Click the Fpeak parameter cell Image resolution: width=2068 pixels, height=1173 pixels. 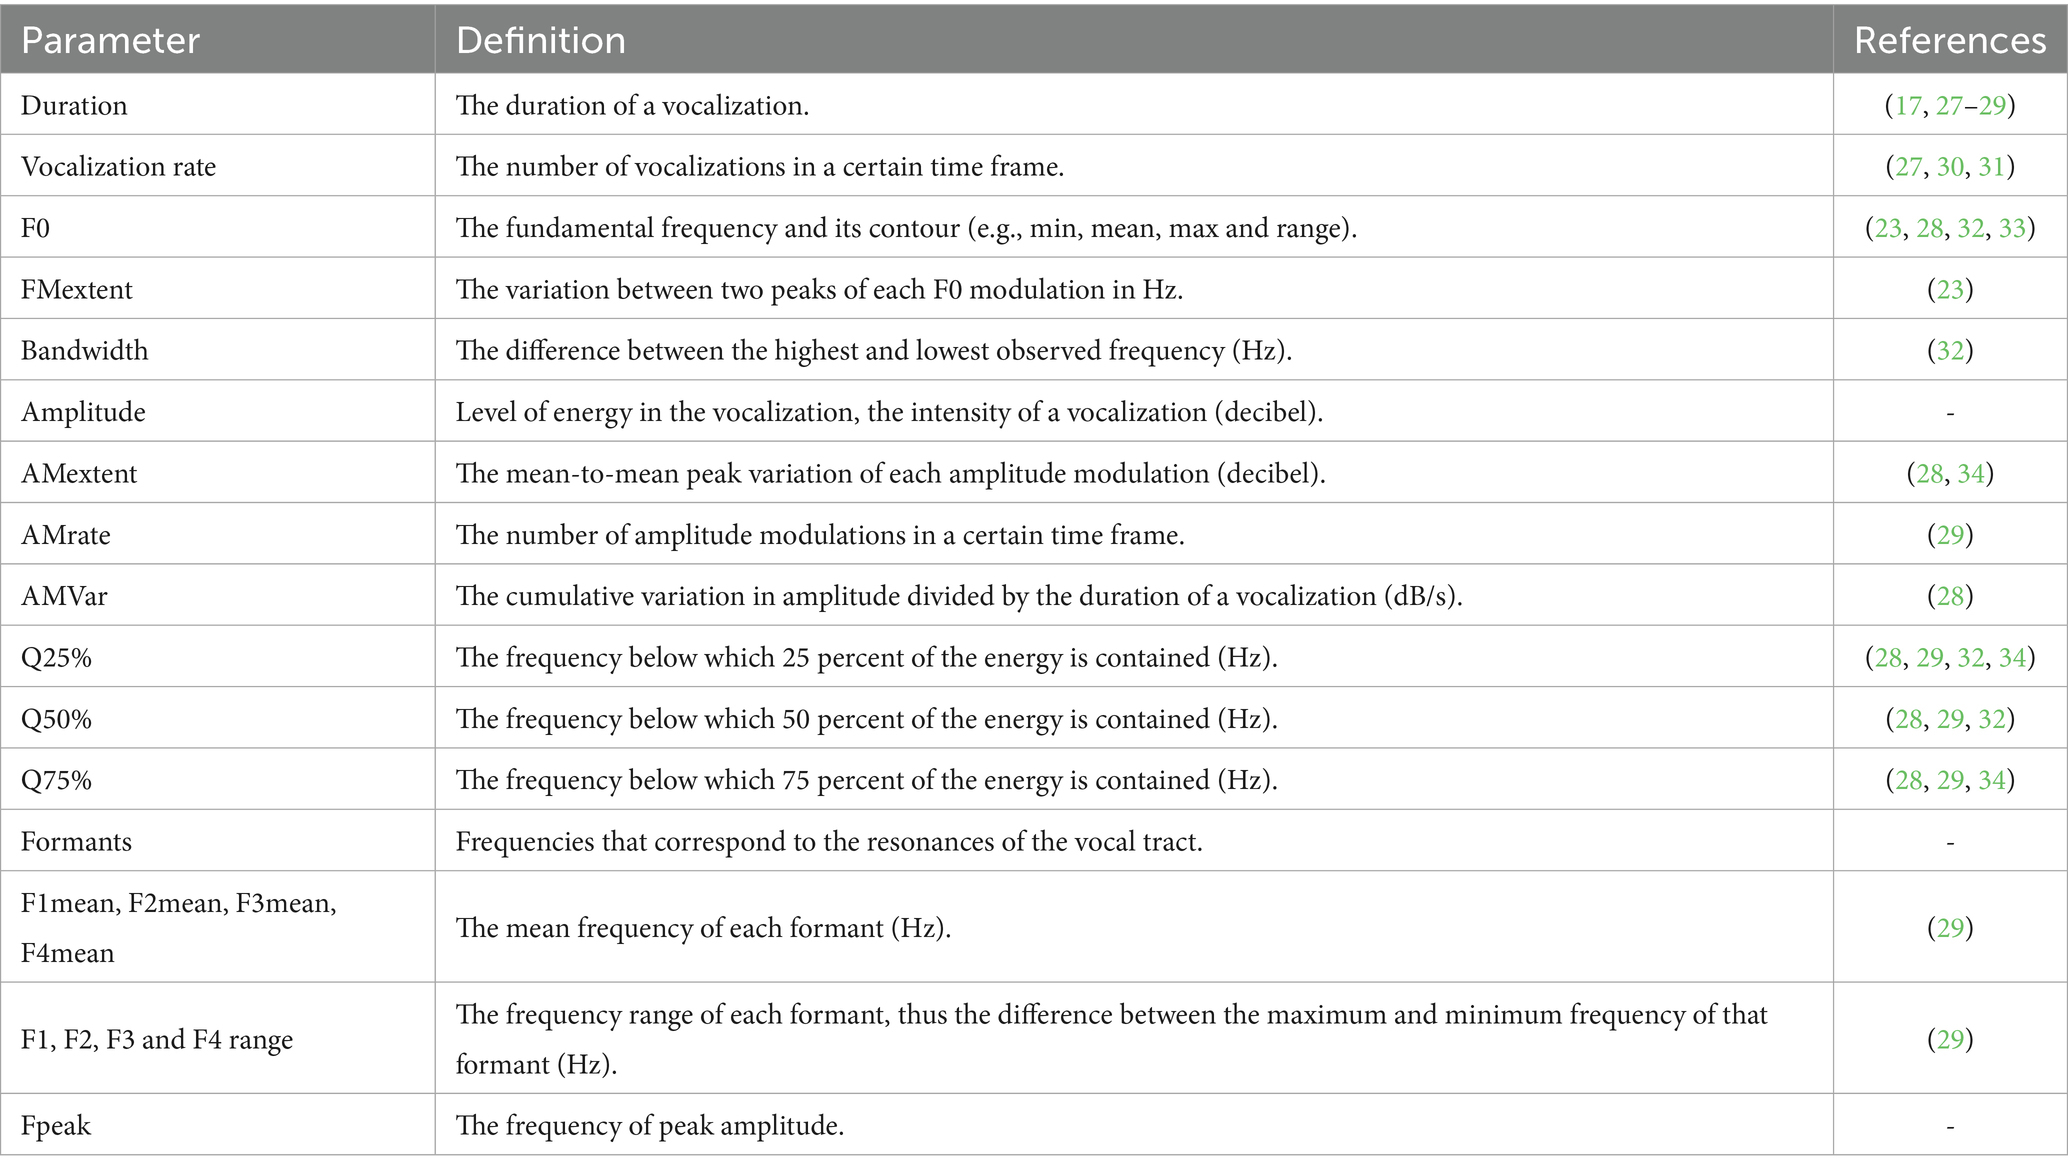tap(56, 1125)
